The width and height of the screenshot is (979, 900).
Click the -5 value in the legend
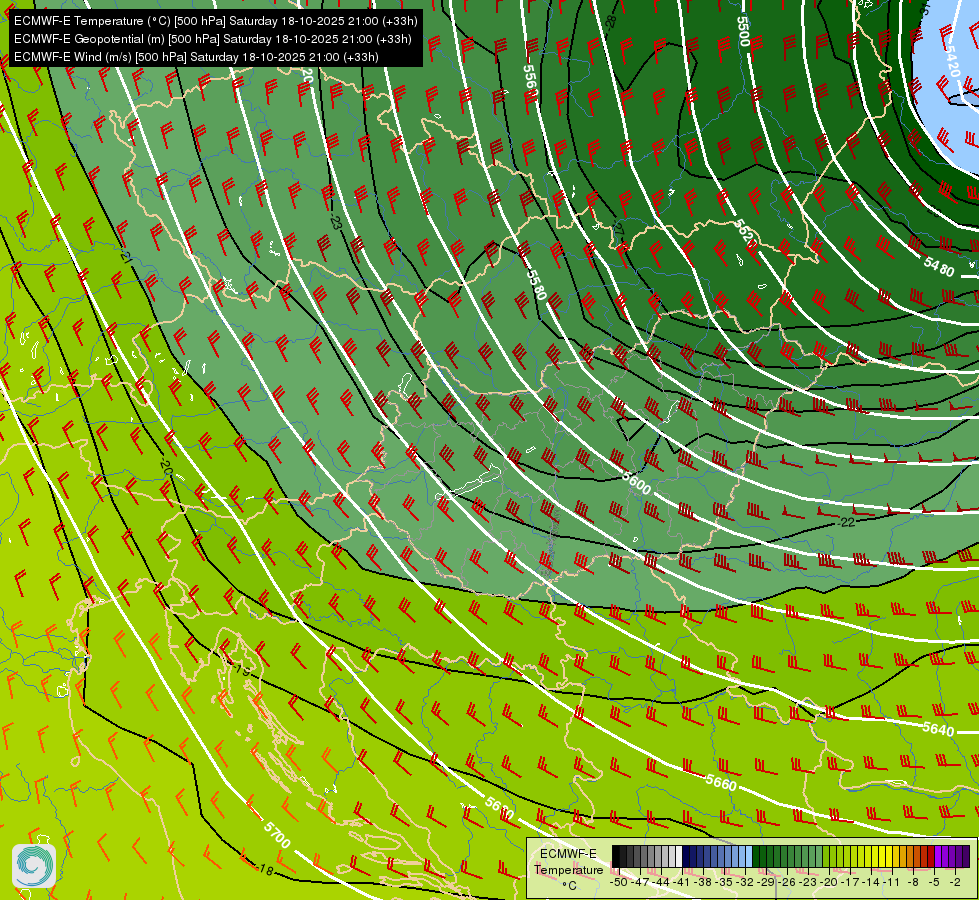(x=933, y=882)
